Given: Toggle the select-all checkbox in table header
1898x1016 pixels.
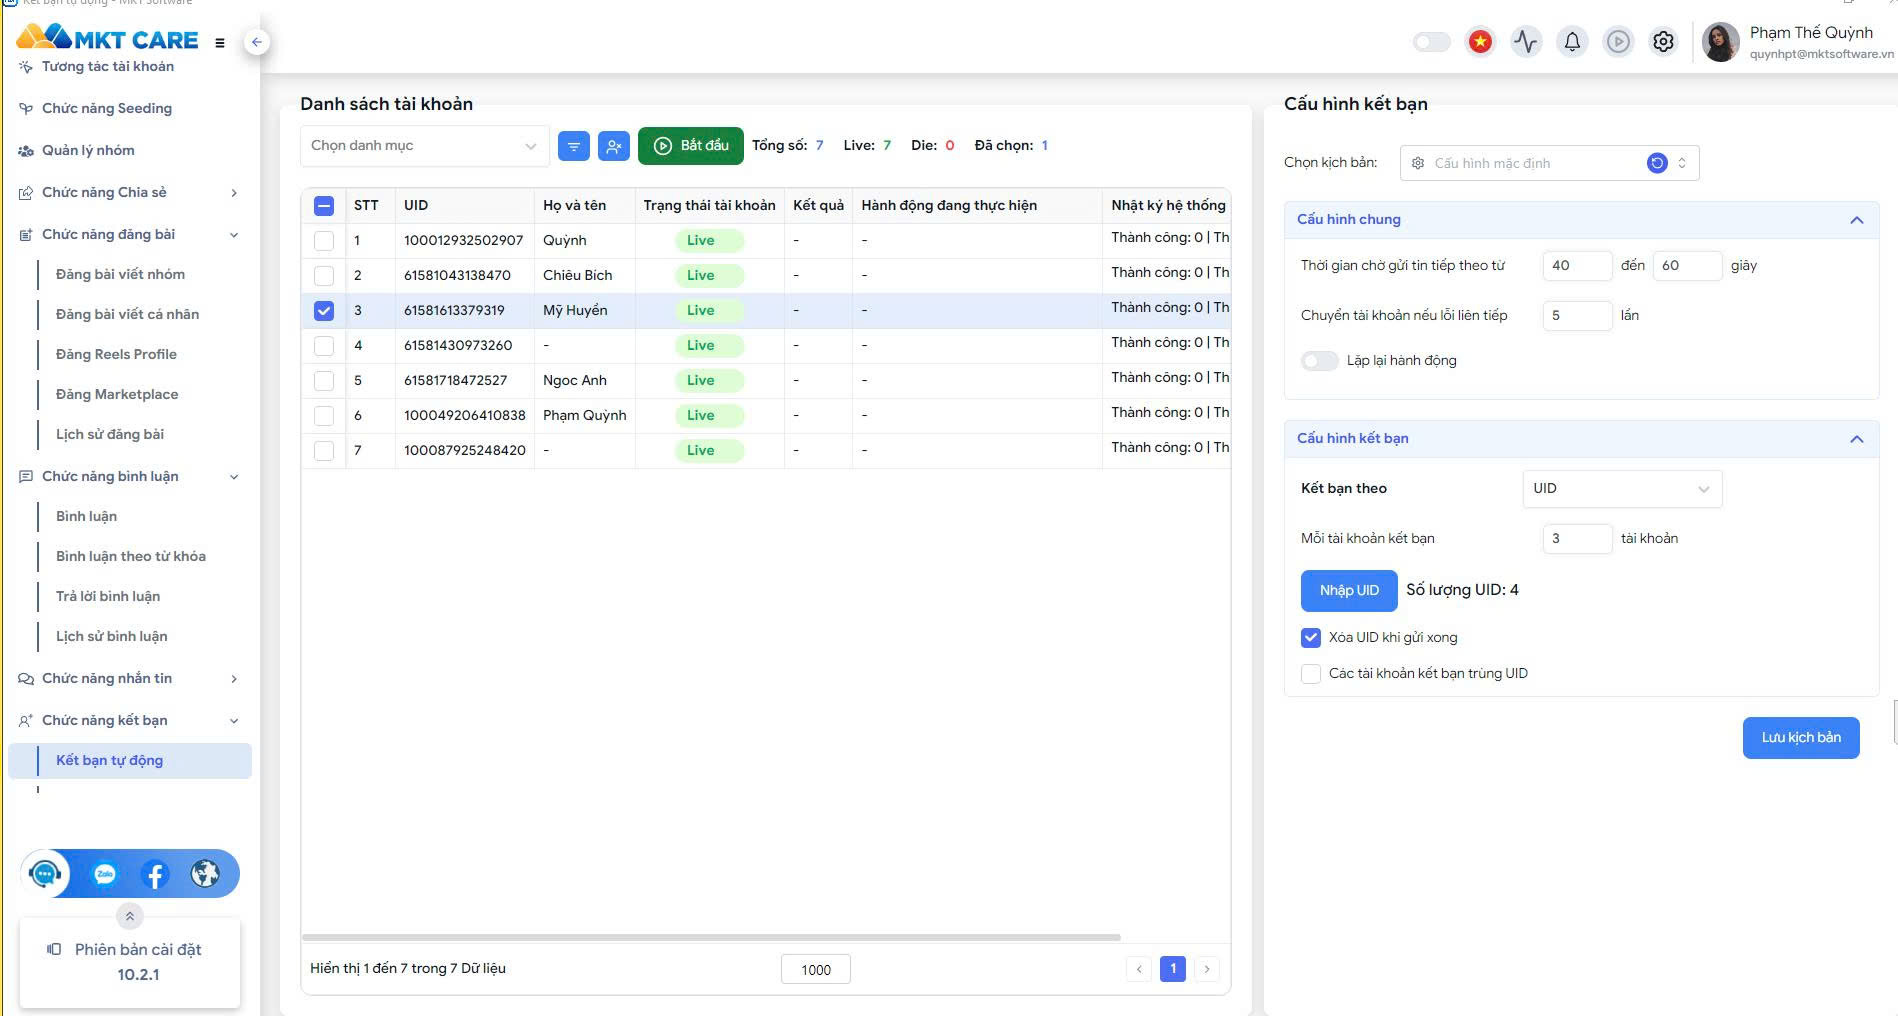Looking at the screenshot, I should coord(324,206).
